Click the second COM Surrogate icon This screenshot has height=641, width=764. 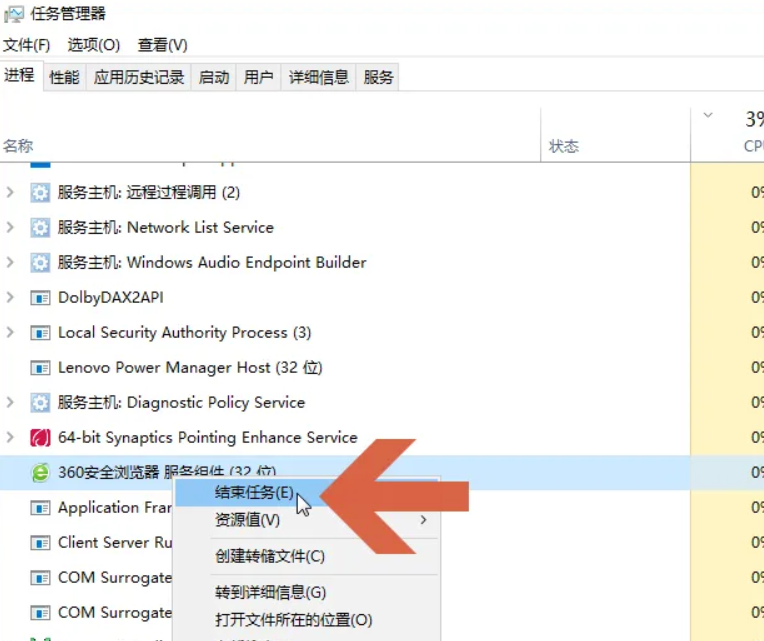[x=40, y=613]
